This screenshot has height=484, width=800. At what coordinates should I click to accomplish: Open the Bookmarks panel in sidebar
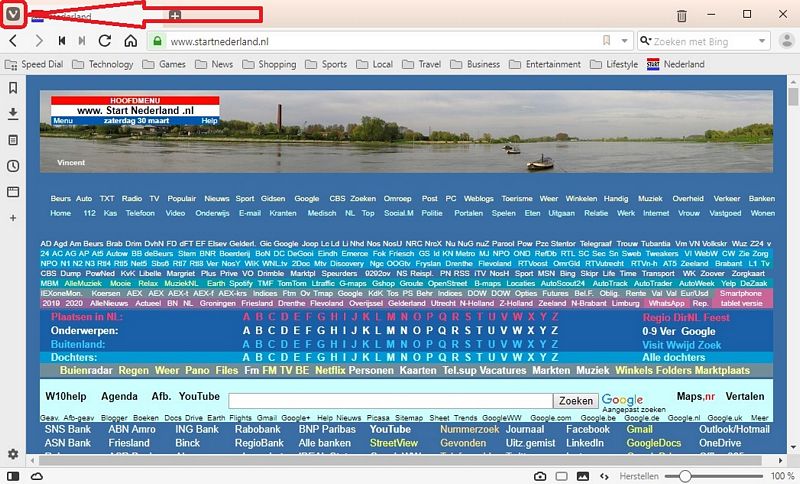13,88
